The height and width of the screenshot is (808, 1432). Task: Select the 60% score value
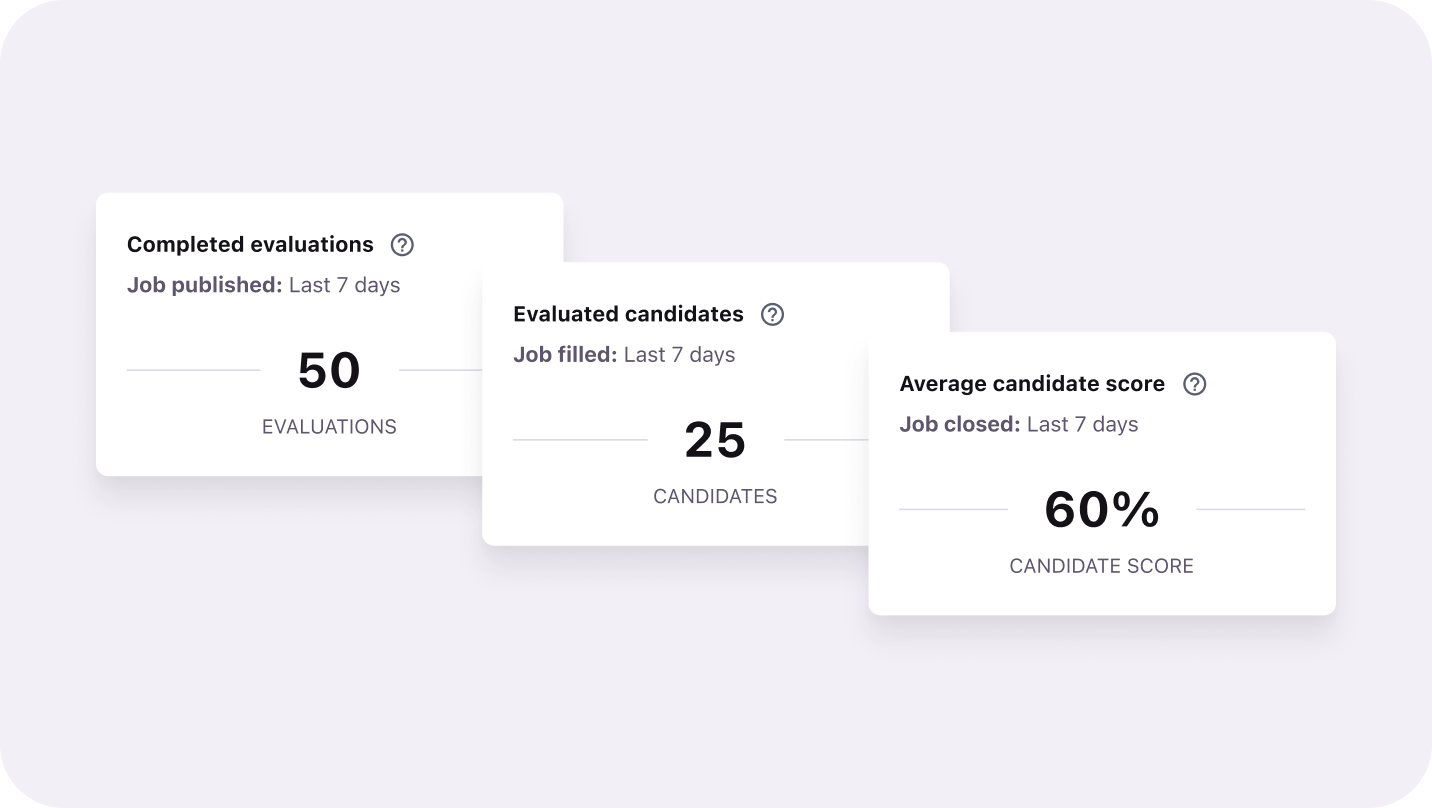1102,510
